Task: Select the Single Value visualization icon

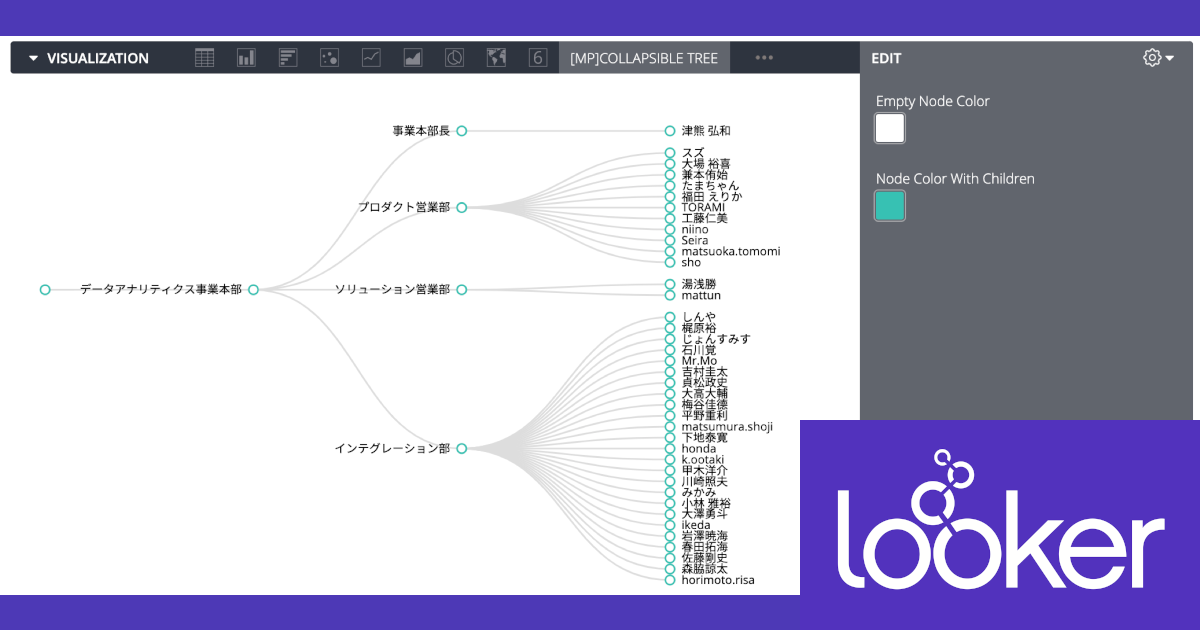Action: (x=537, y=57)
